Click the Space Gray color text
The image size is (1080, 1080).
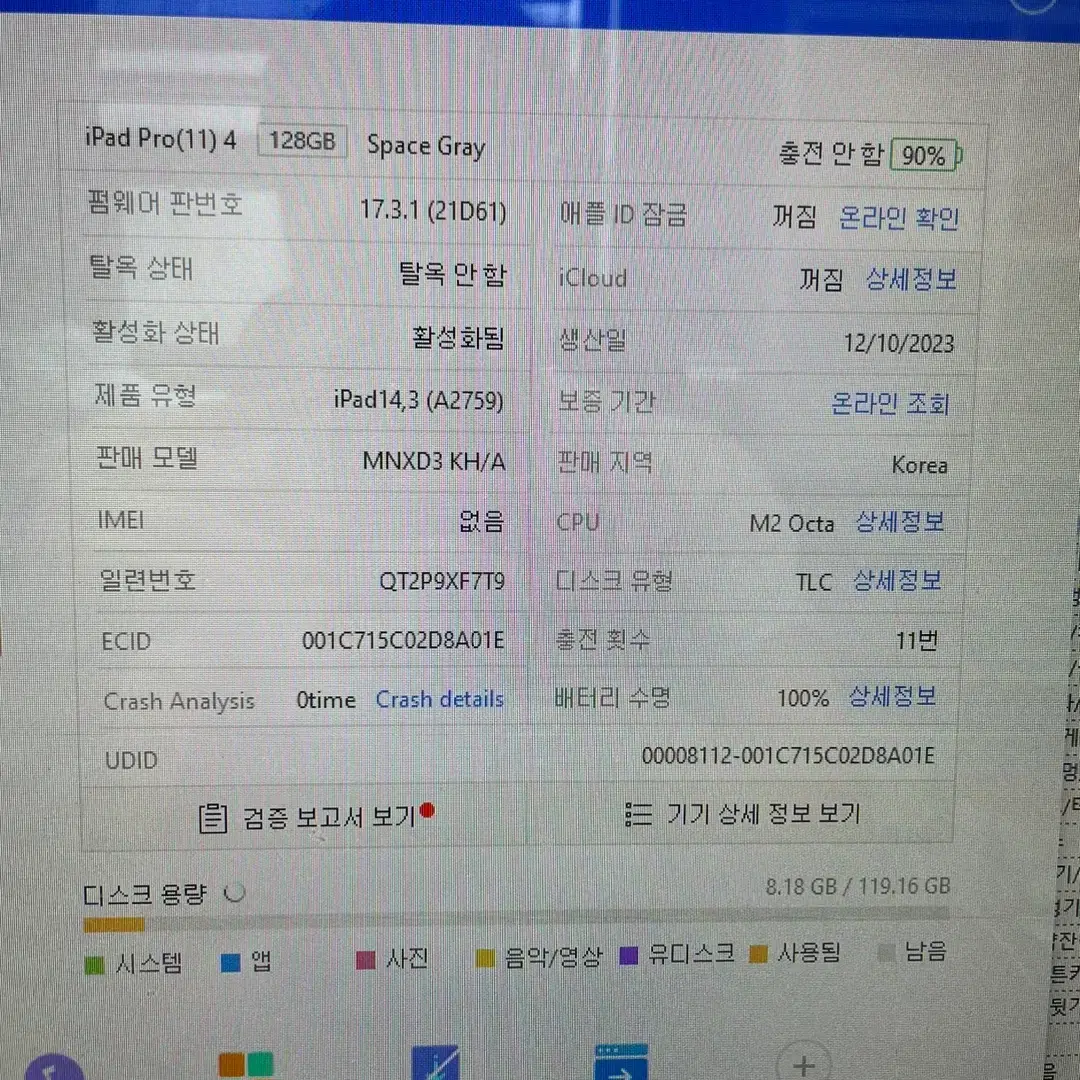426,146
